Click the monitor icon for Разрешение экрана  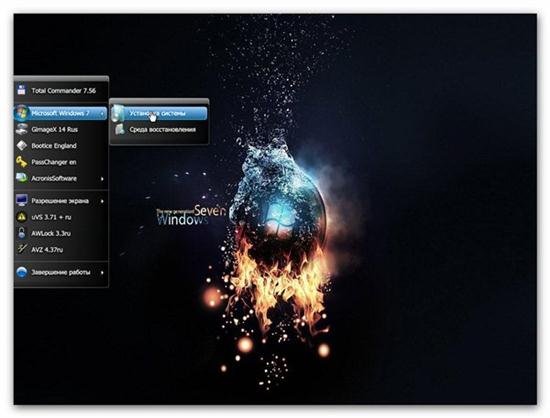[22, 201]
